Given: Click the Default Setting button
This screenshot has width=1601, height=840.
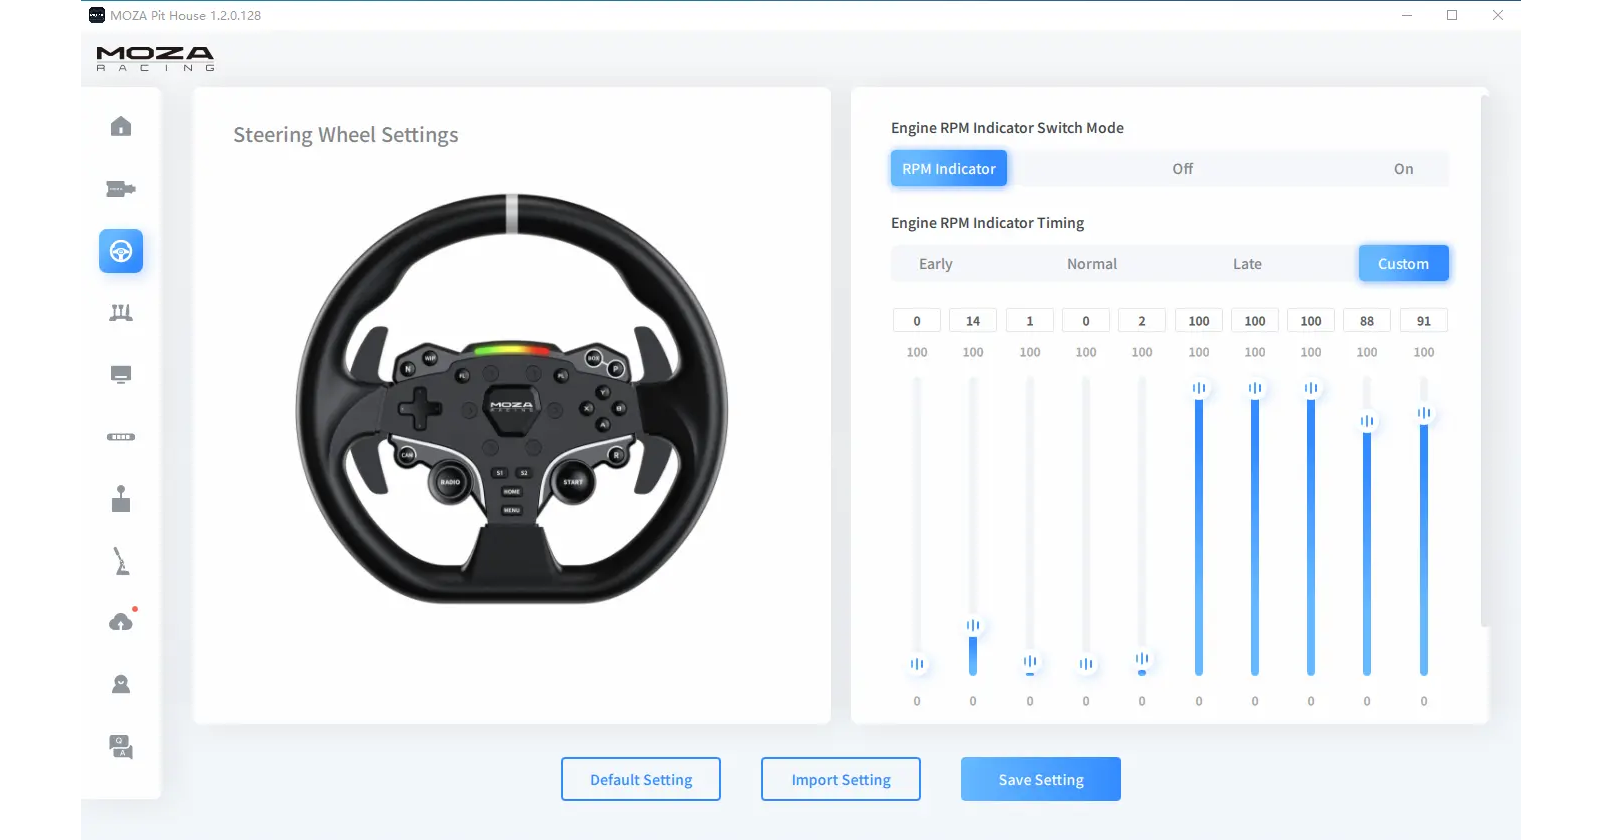Looking at the screenshot, I should 641,779.
